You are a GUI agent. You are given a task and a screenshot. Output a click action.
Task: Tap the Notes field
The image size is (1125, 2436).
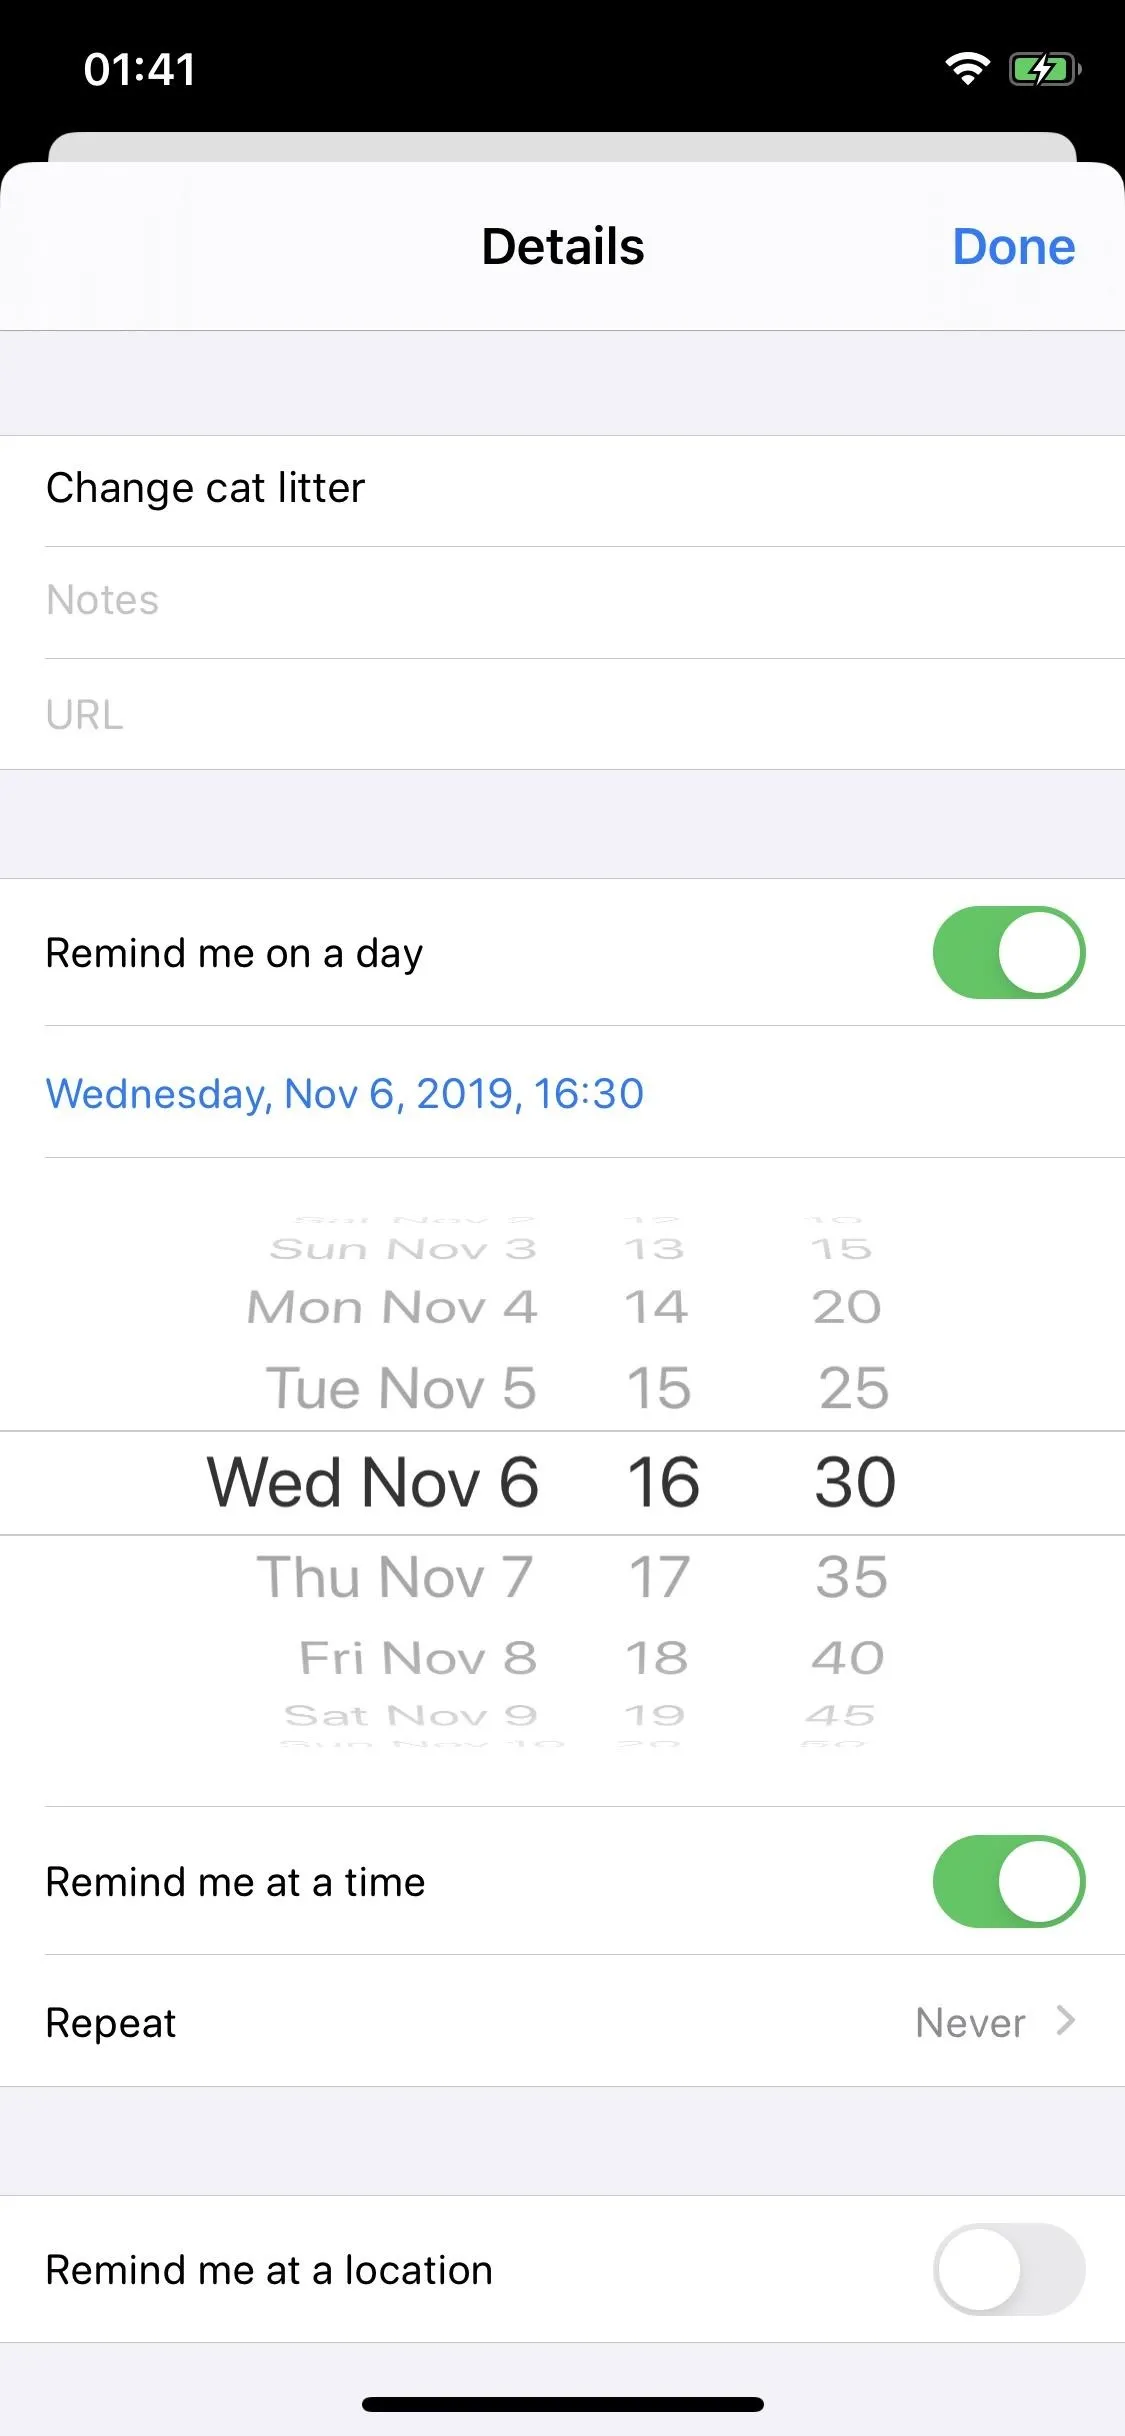(562, 602)
